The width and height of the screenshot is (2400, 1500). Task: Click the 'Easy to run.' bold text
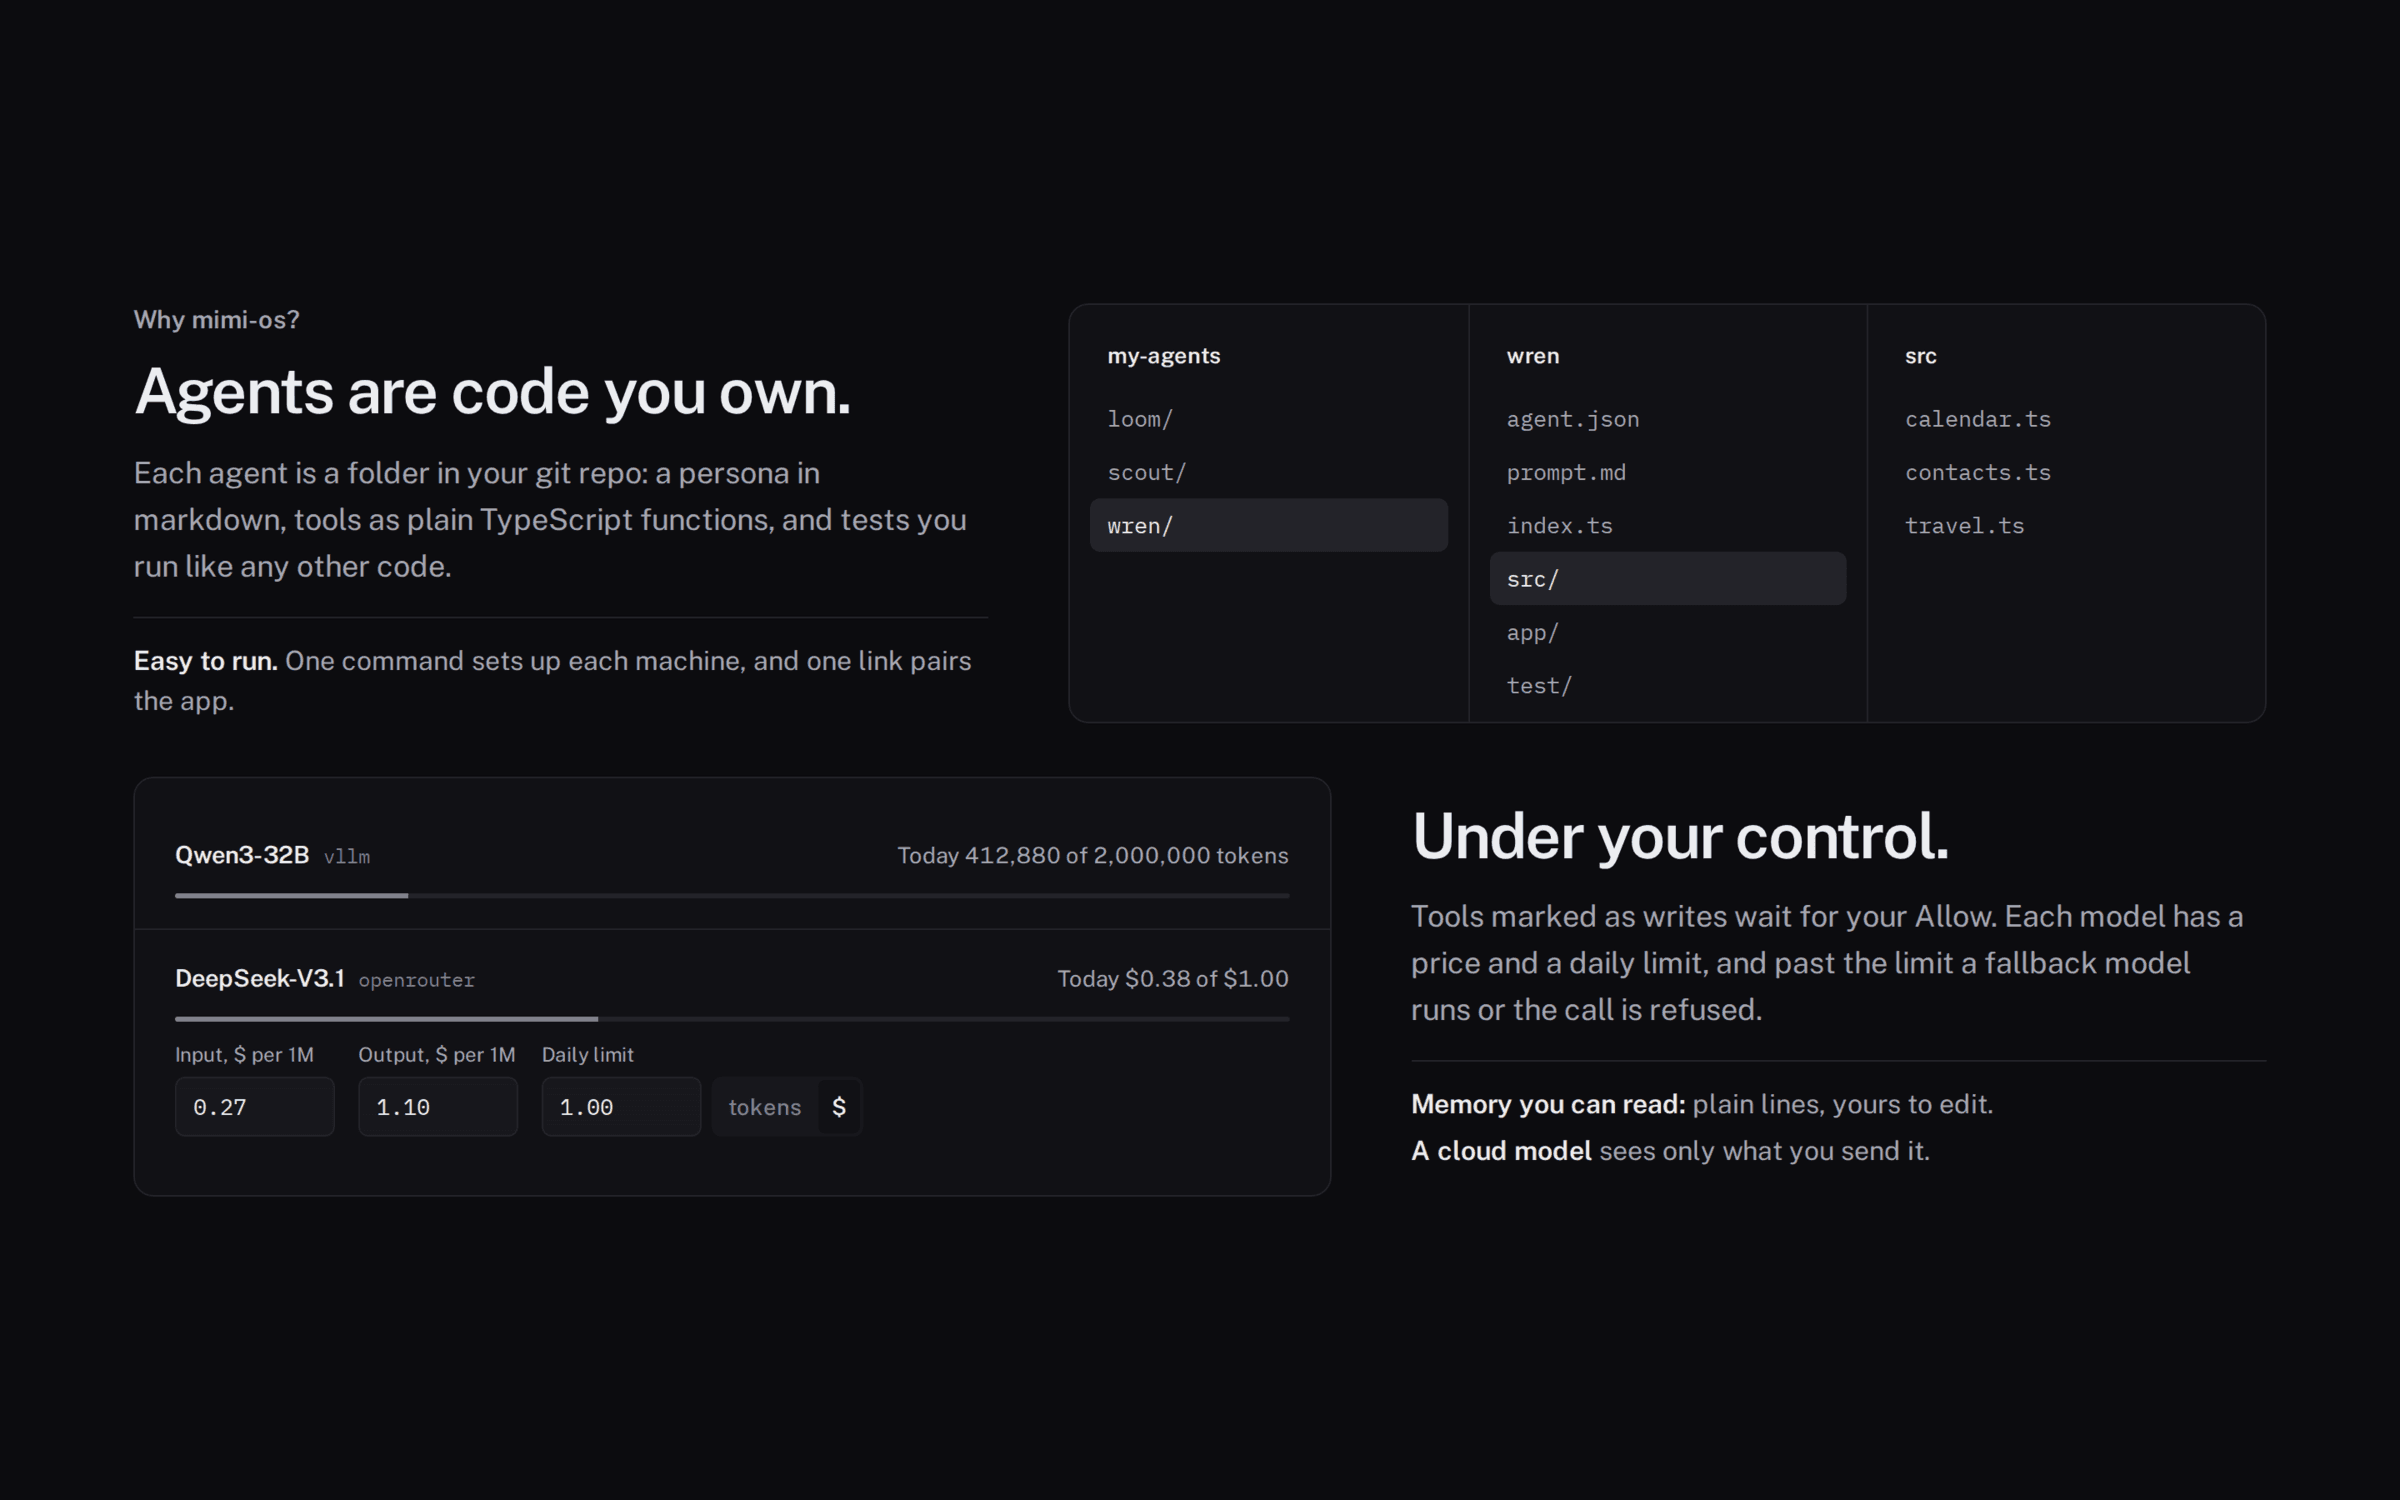[206, 661]
